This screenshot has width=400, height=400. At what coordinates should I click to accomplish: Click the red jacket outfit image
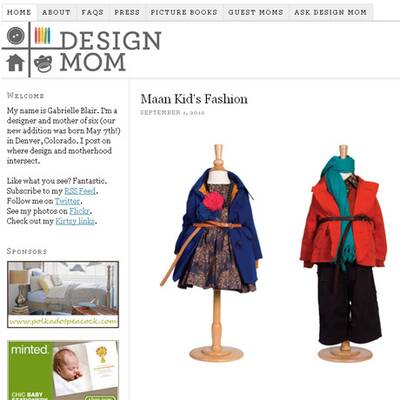[x=344, y=253]
